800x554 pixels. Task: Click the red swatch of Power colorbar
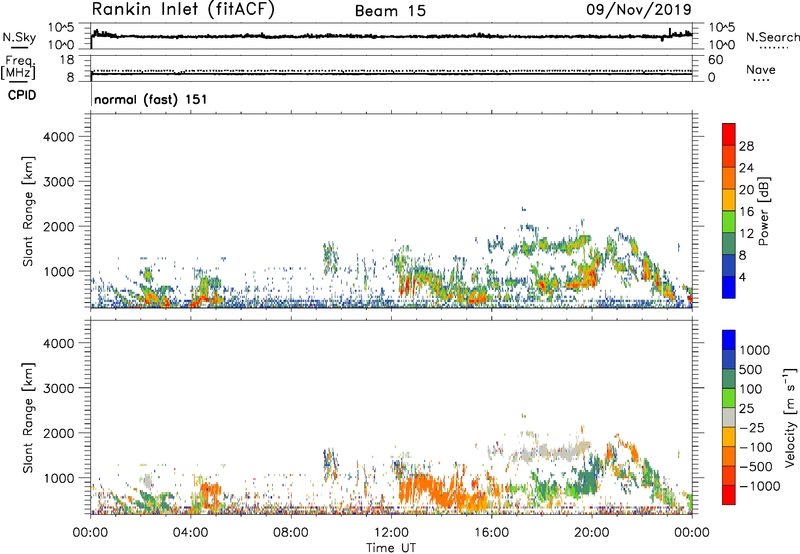click(729, 134)
